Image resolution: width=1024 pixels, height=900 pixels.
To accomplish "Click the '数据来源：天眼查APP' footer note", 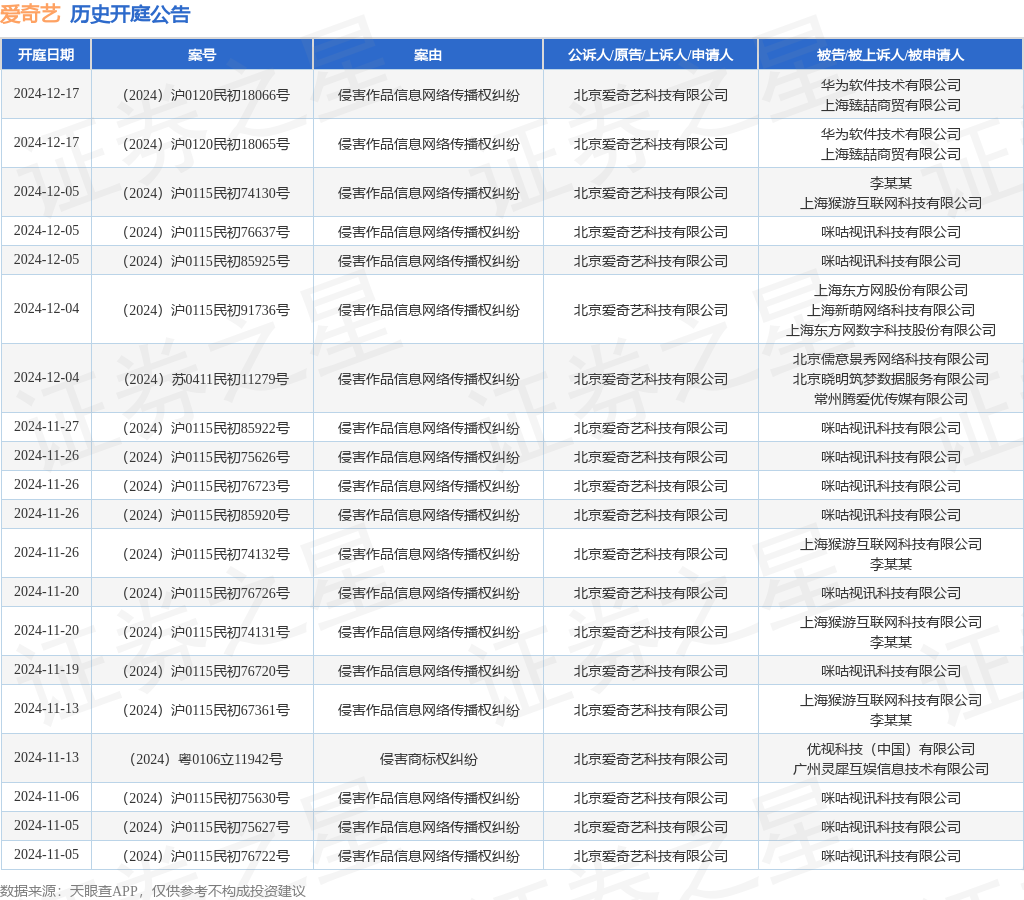I will click(69, 891).
